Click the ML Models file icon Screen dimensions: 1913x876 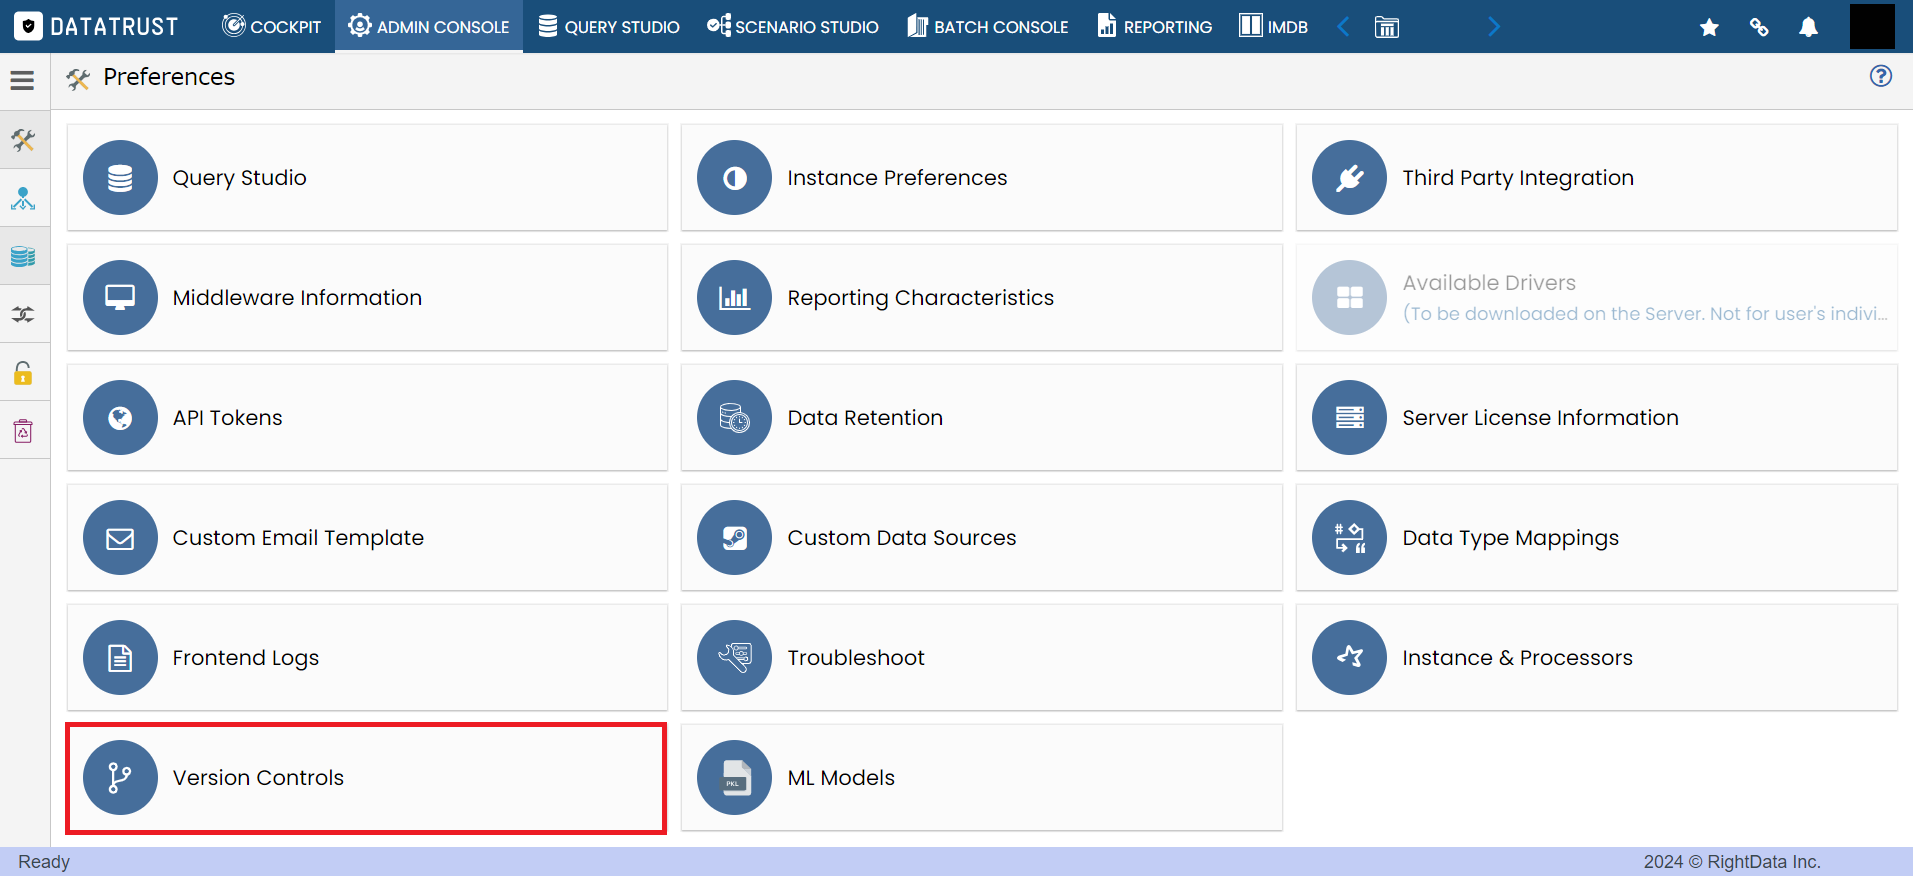pos(735,778)
